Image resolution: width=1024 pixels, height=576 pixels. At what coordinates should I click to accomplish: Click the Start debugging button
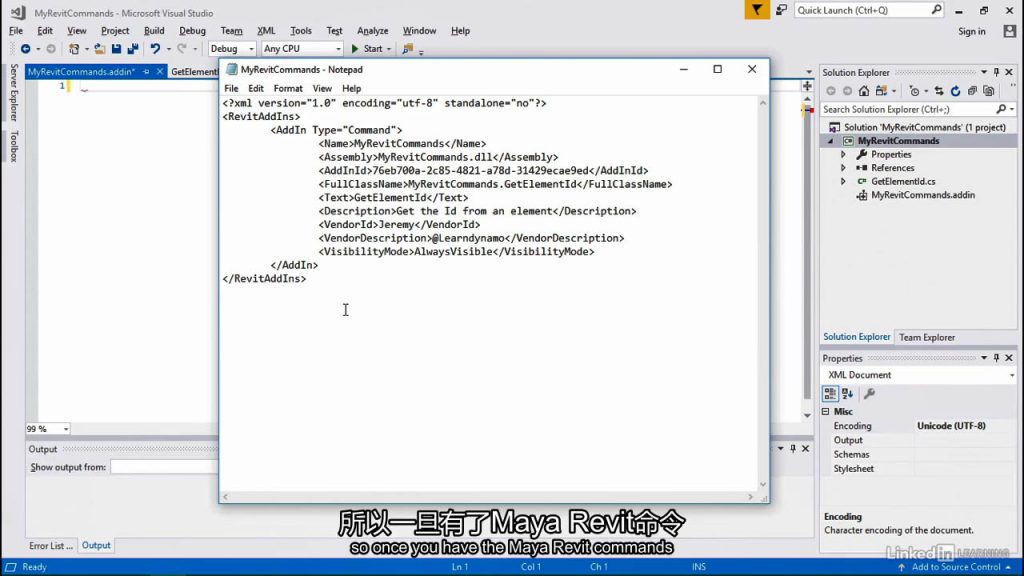[x=367, y=49]
